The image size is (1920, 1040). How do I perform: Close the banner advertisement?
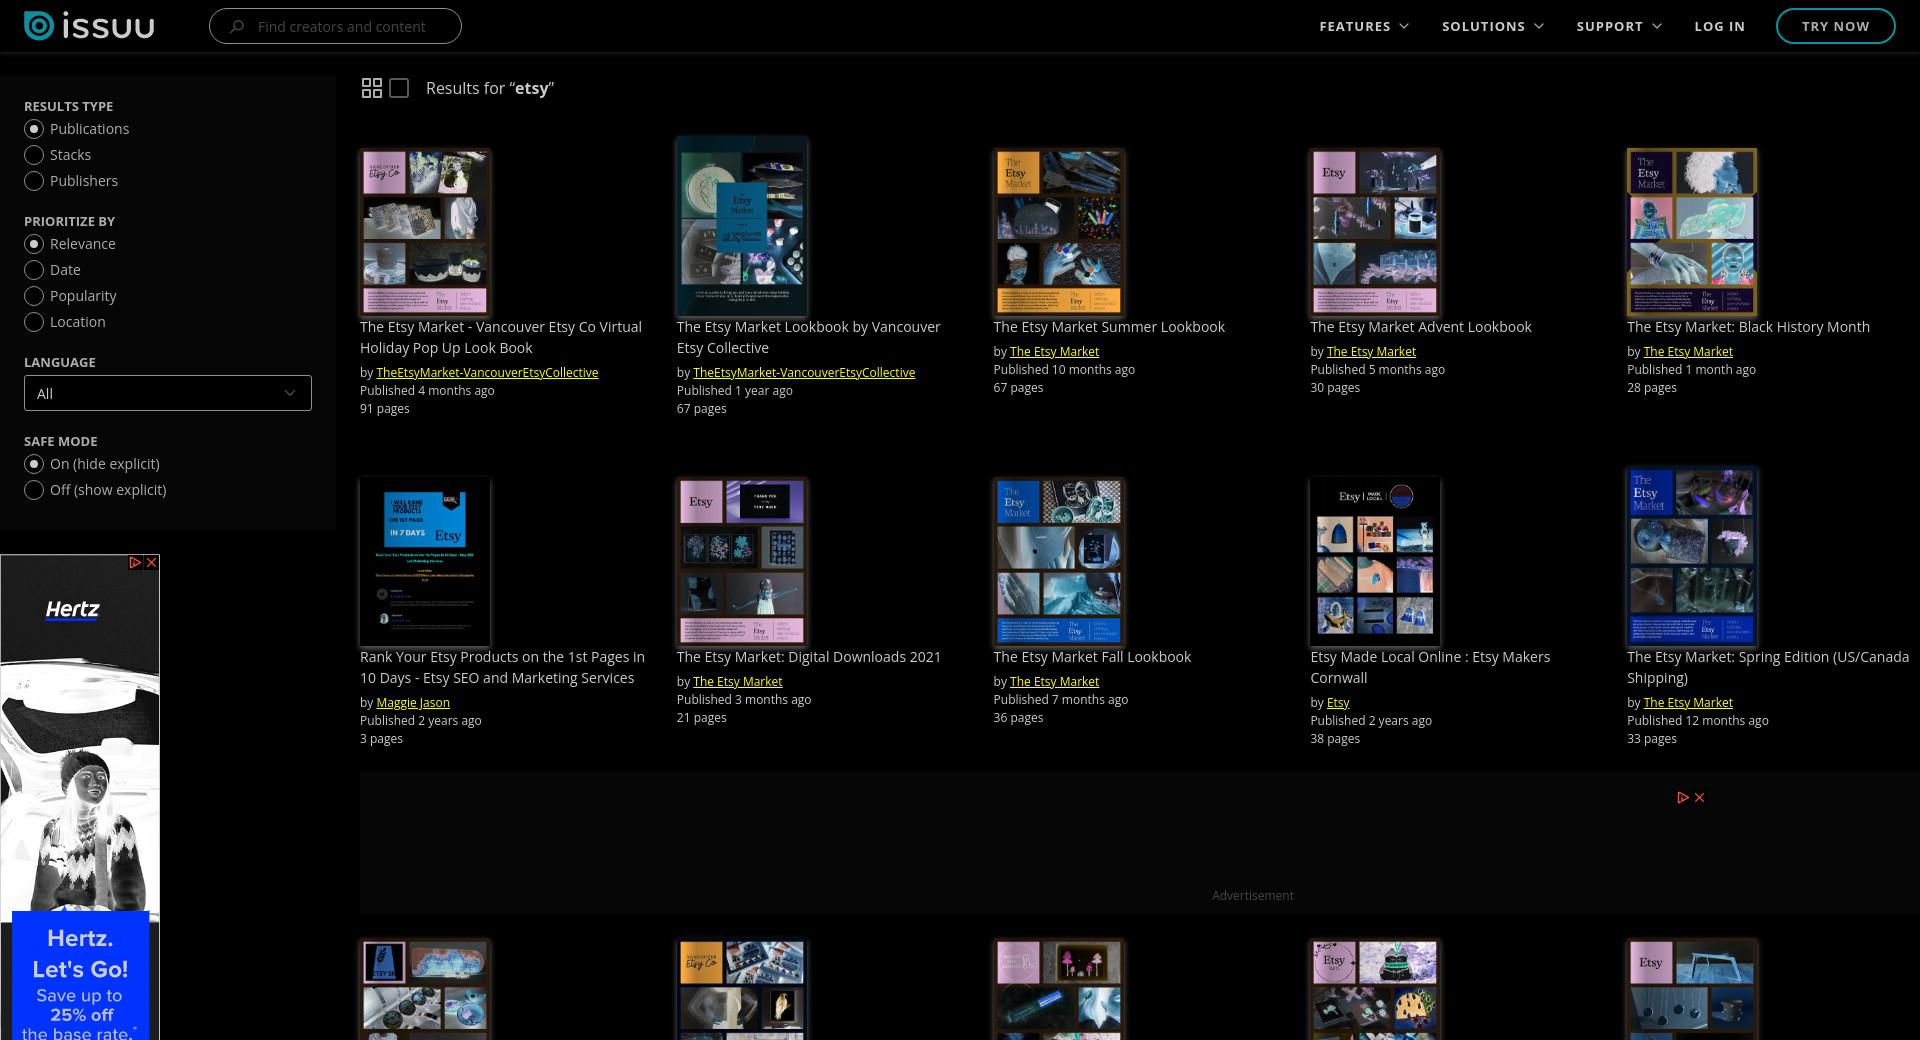(1699, 797)
